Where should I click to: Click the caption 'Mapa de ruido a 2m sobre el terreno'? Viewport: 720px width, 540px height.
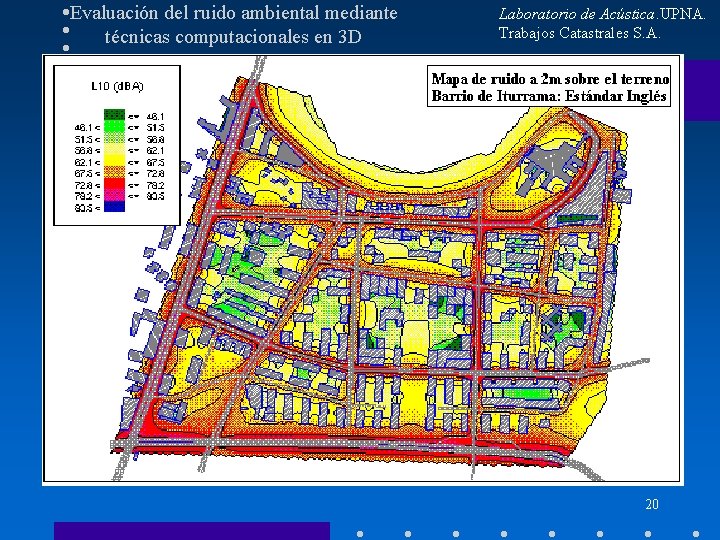pos(550,79)
